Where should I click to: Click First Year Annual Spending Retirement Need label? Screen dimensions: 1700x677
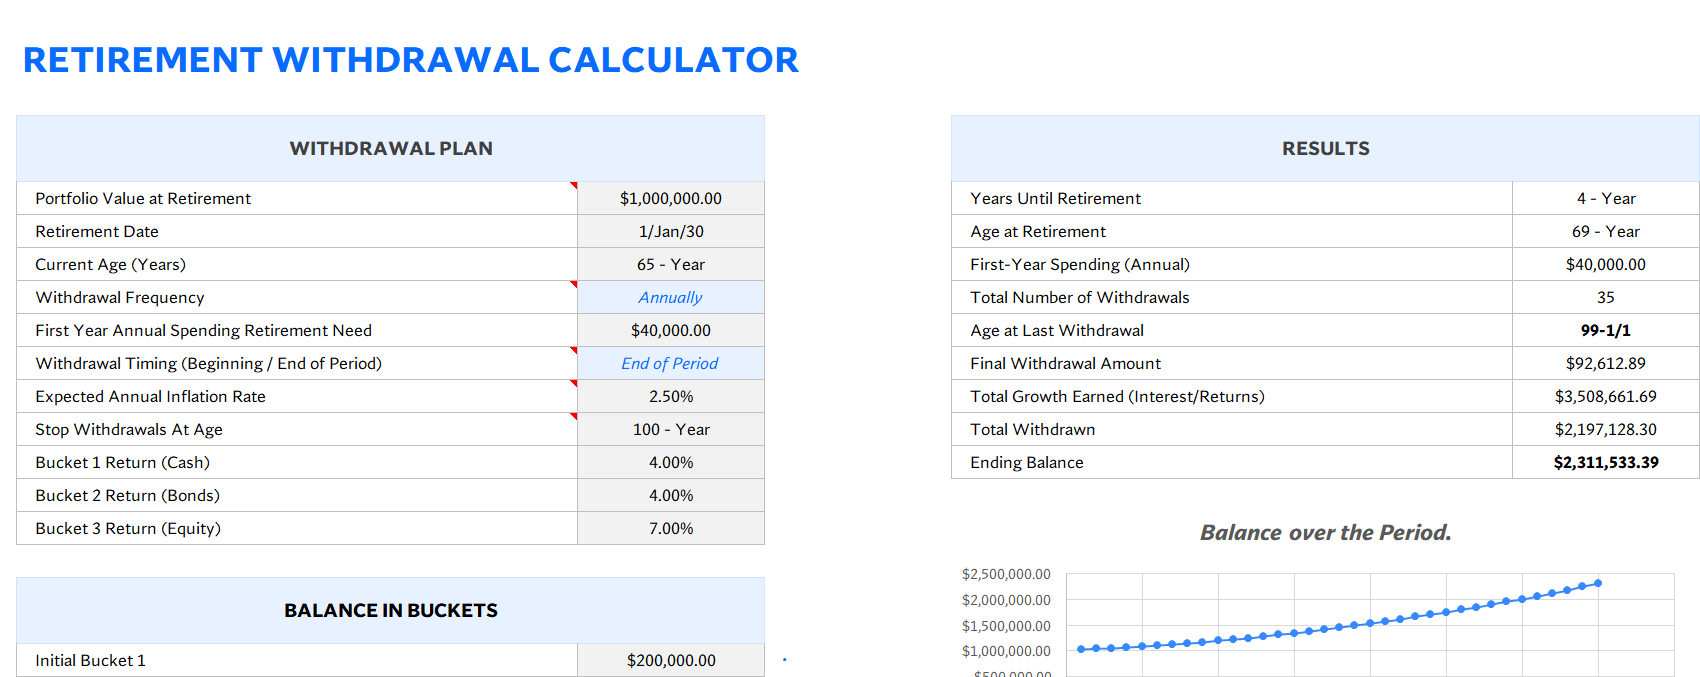point(203,330)
